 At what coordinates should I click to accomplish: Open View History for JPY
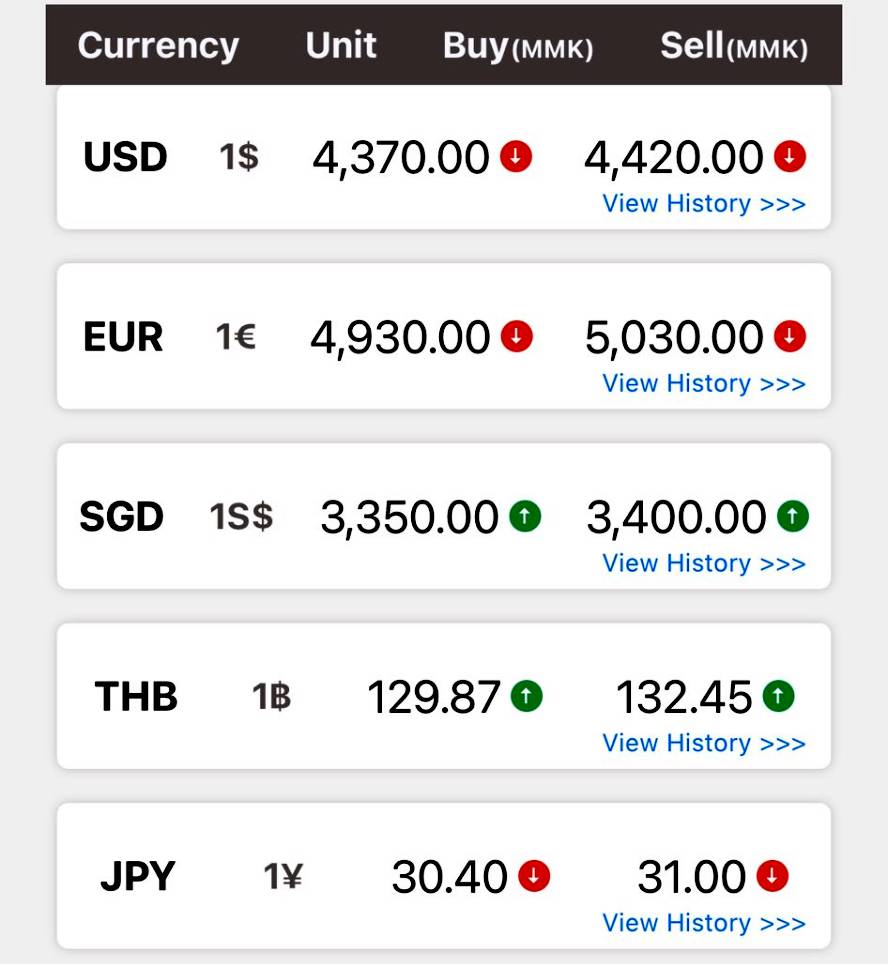(x=704, y=924)
